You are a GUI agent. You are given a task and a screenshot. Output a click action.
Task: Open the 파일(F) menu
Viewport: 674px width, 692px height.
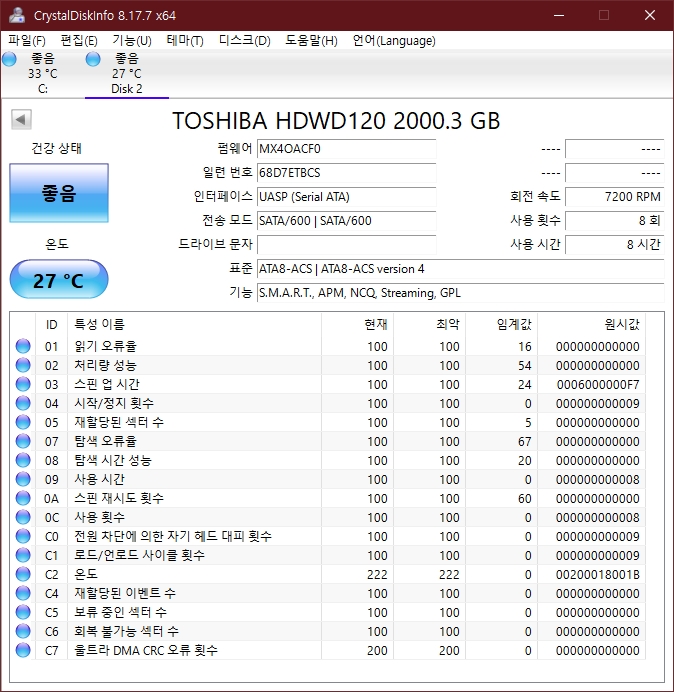(x=27, y=41)
